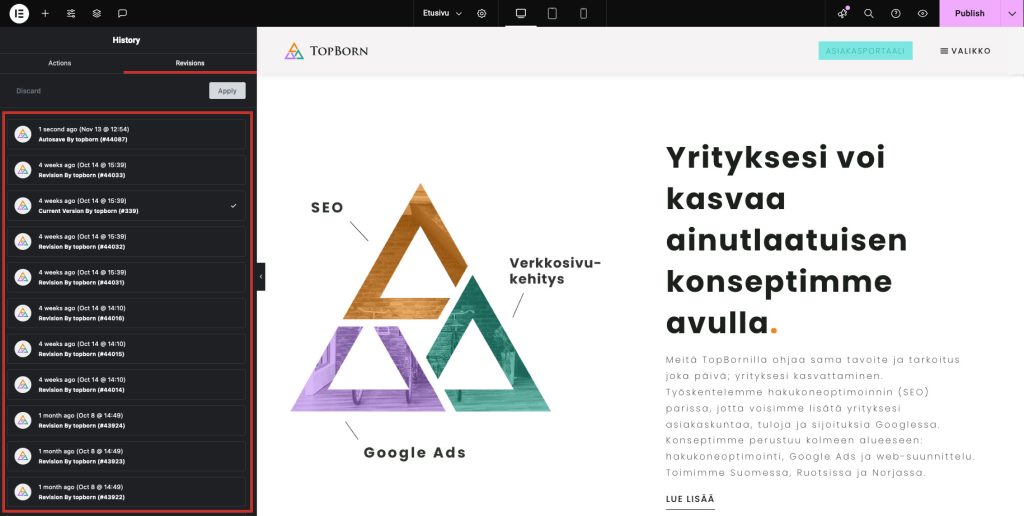Click avatar of revision #44016
Viewport: 1024px width, 516px height.
coord(23,313)
